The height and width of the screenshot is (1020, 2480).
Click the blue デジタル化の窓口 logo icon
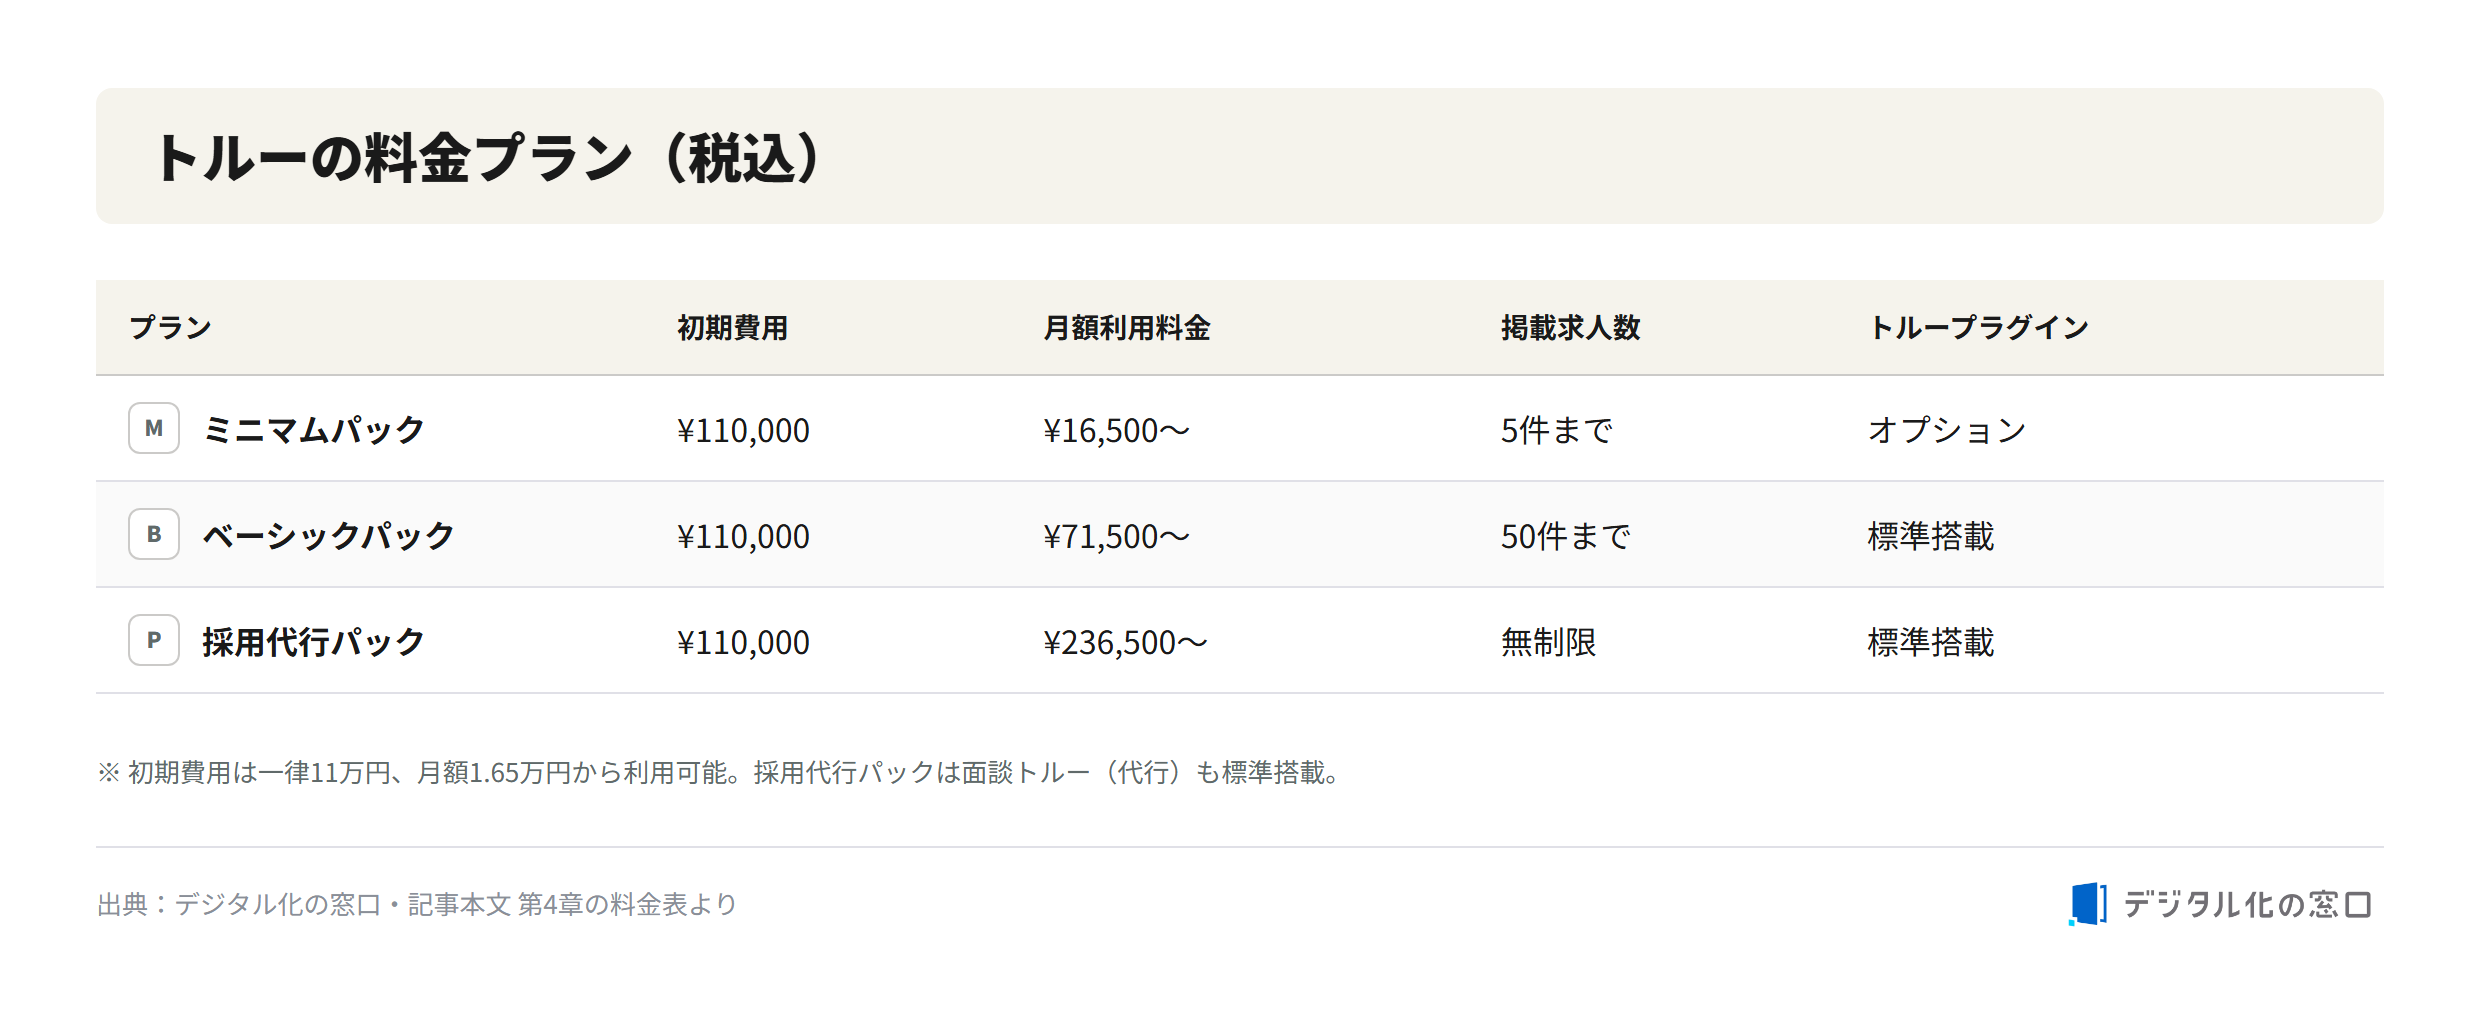[2088, 904]
